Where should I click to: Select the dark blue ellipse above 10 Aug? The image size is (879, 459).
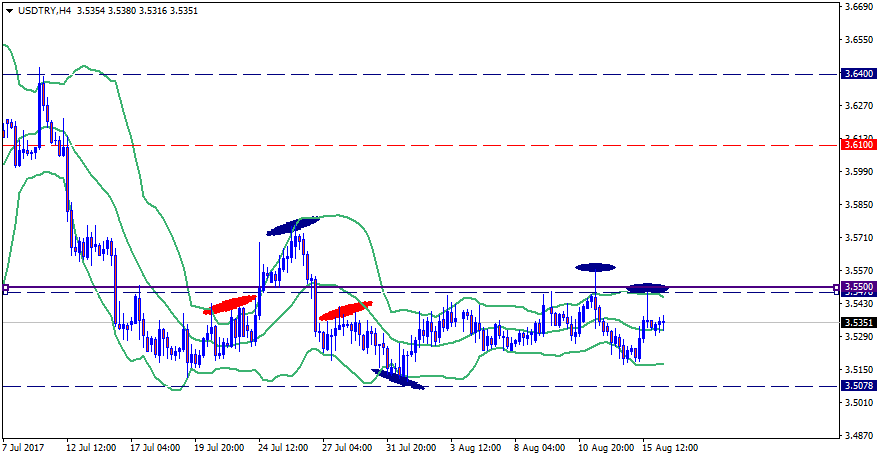(x=595, y=266)
